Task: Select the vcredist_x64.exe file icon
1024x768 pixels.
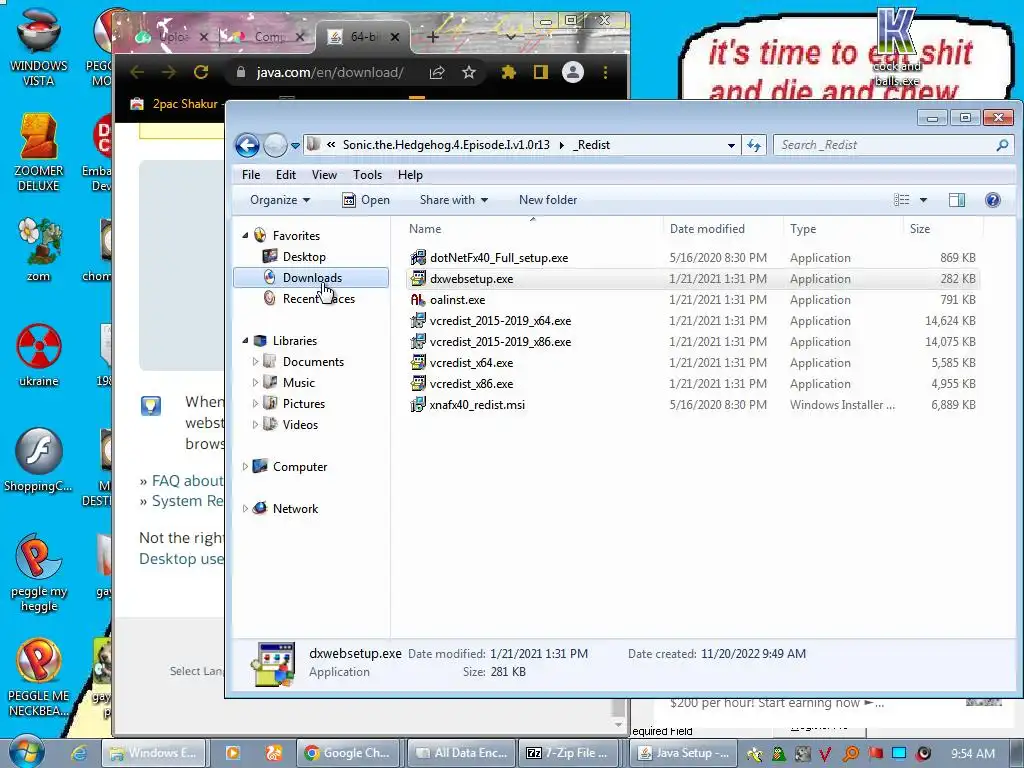Action: point(418,362)
